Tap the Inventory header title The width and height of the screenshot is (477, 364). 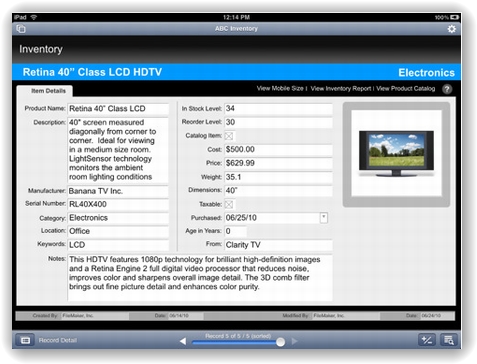[x=41, y=49]
